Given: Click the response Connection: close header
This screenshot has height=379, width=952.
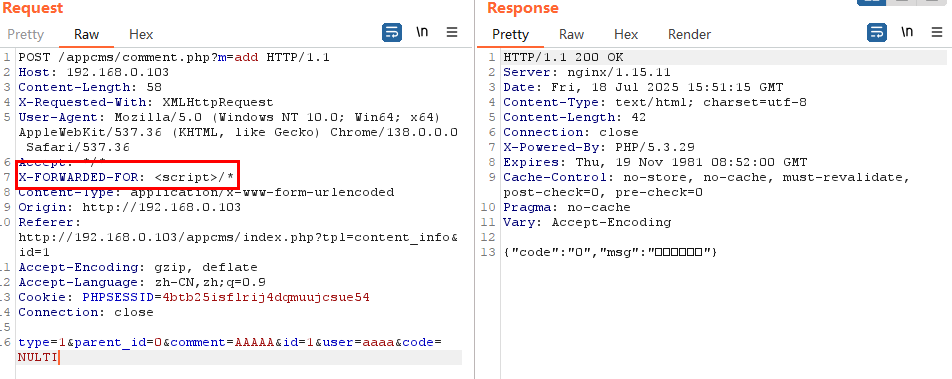Looking at the screenshot, I should point(571,132).
